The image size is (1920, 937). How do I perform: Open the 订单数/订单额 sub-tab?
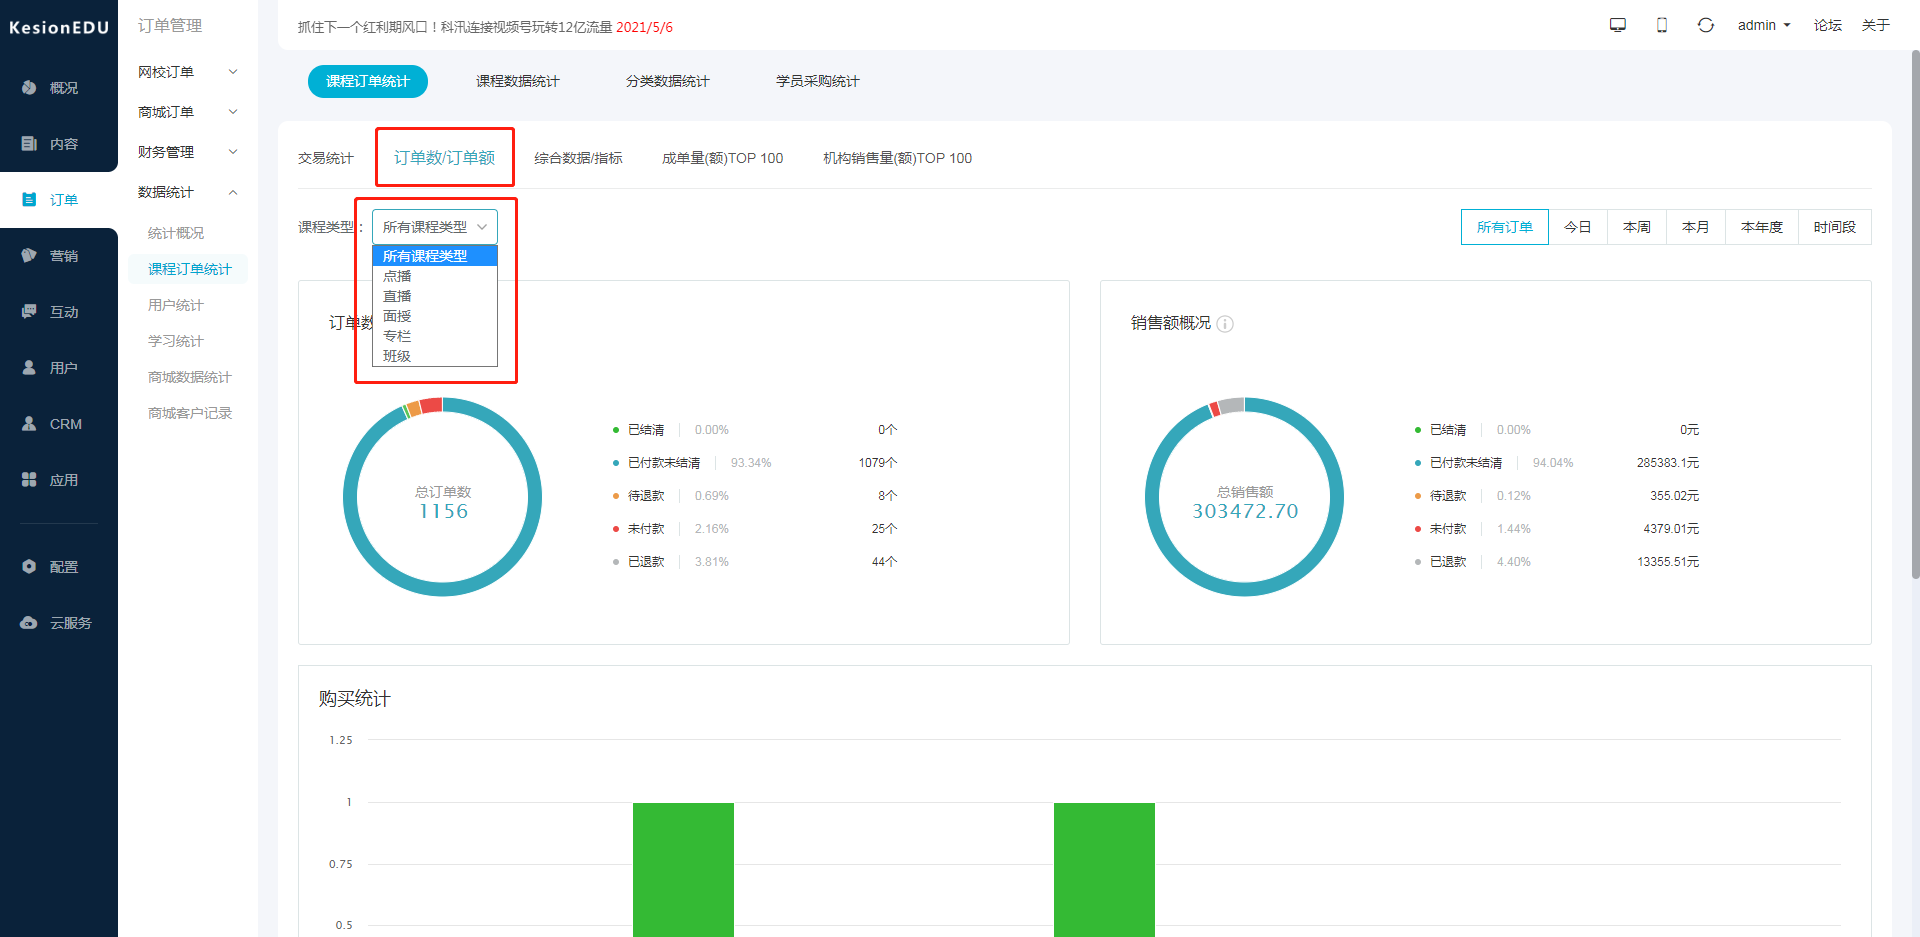tap(445, 158)
